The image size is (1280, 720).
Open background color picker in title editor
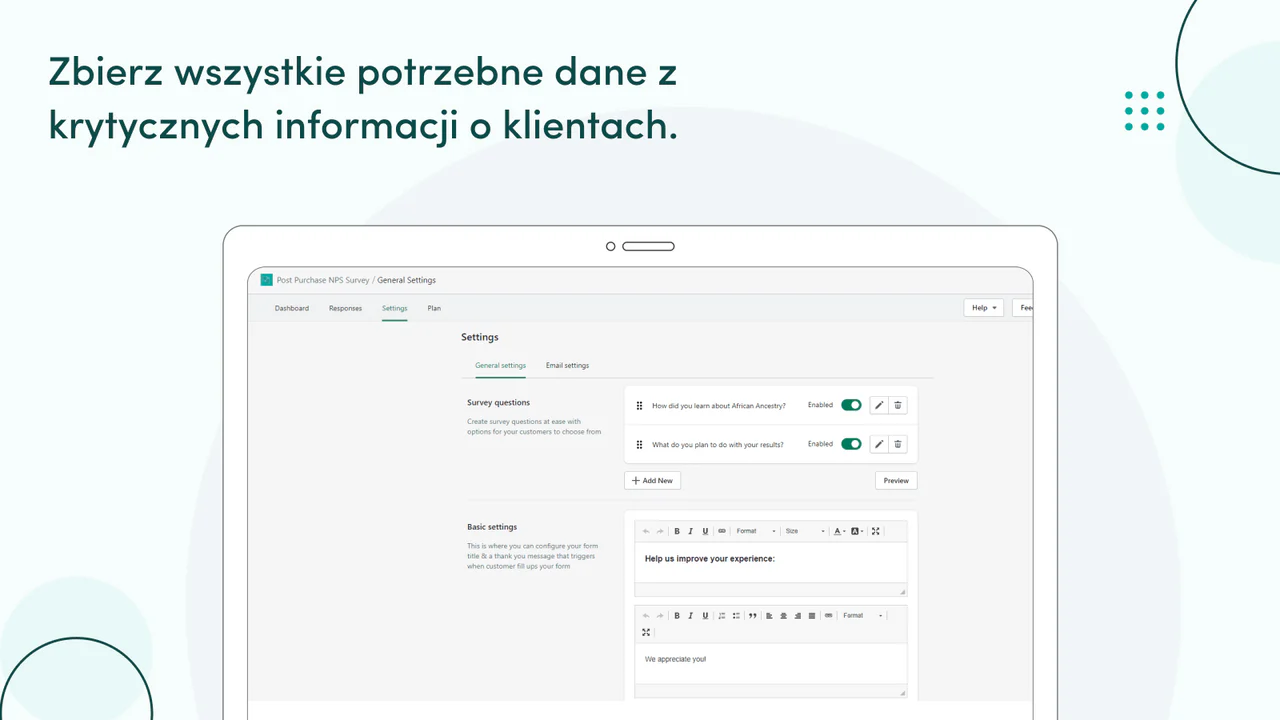click(x=857, y=531)
